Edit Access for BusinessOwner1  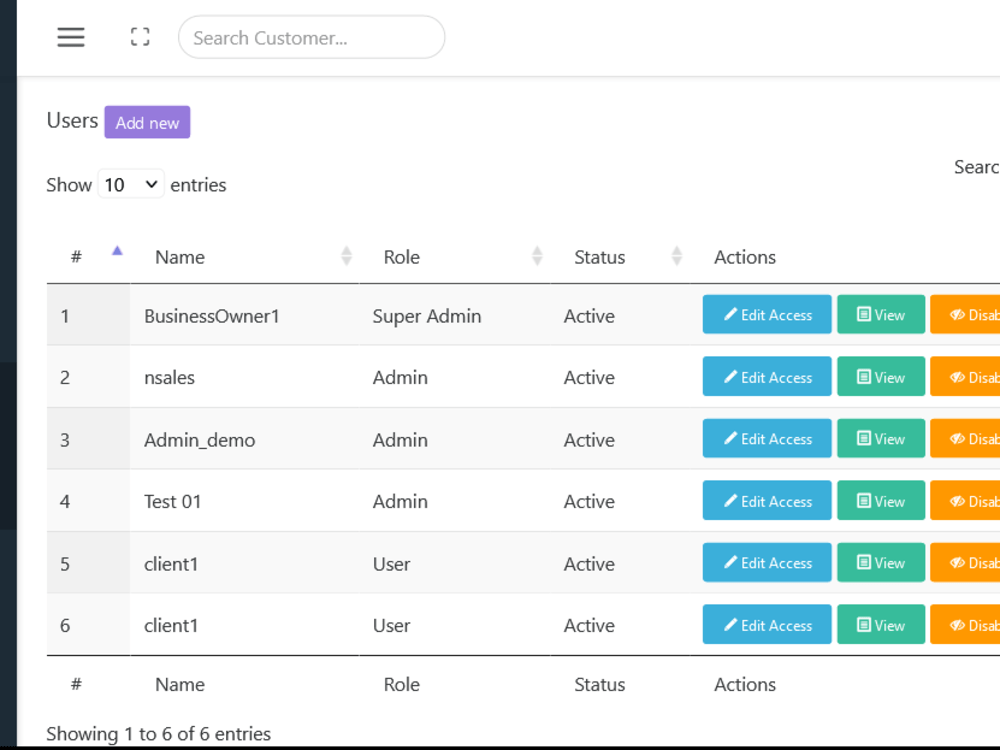coord(767,314)
